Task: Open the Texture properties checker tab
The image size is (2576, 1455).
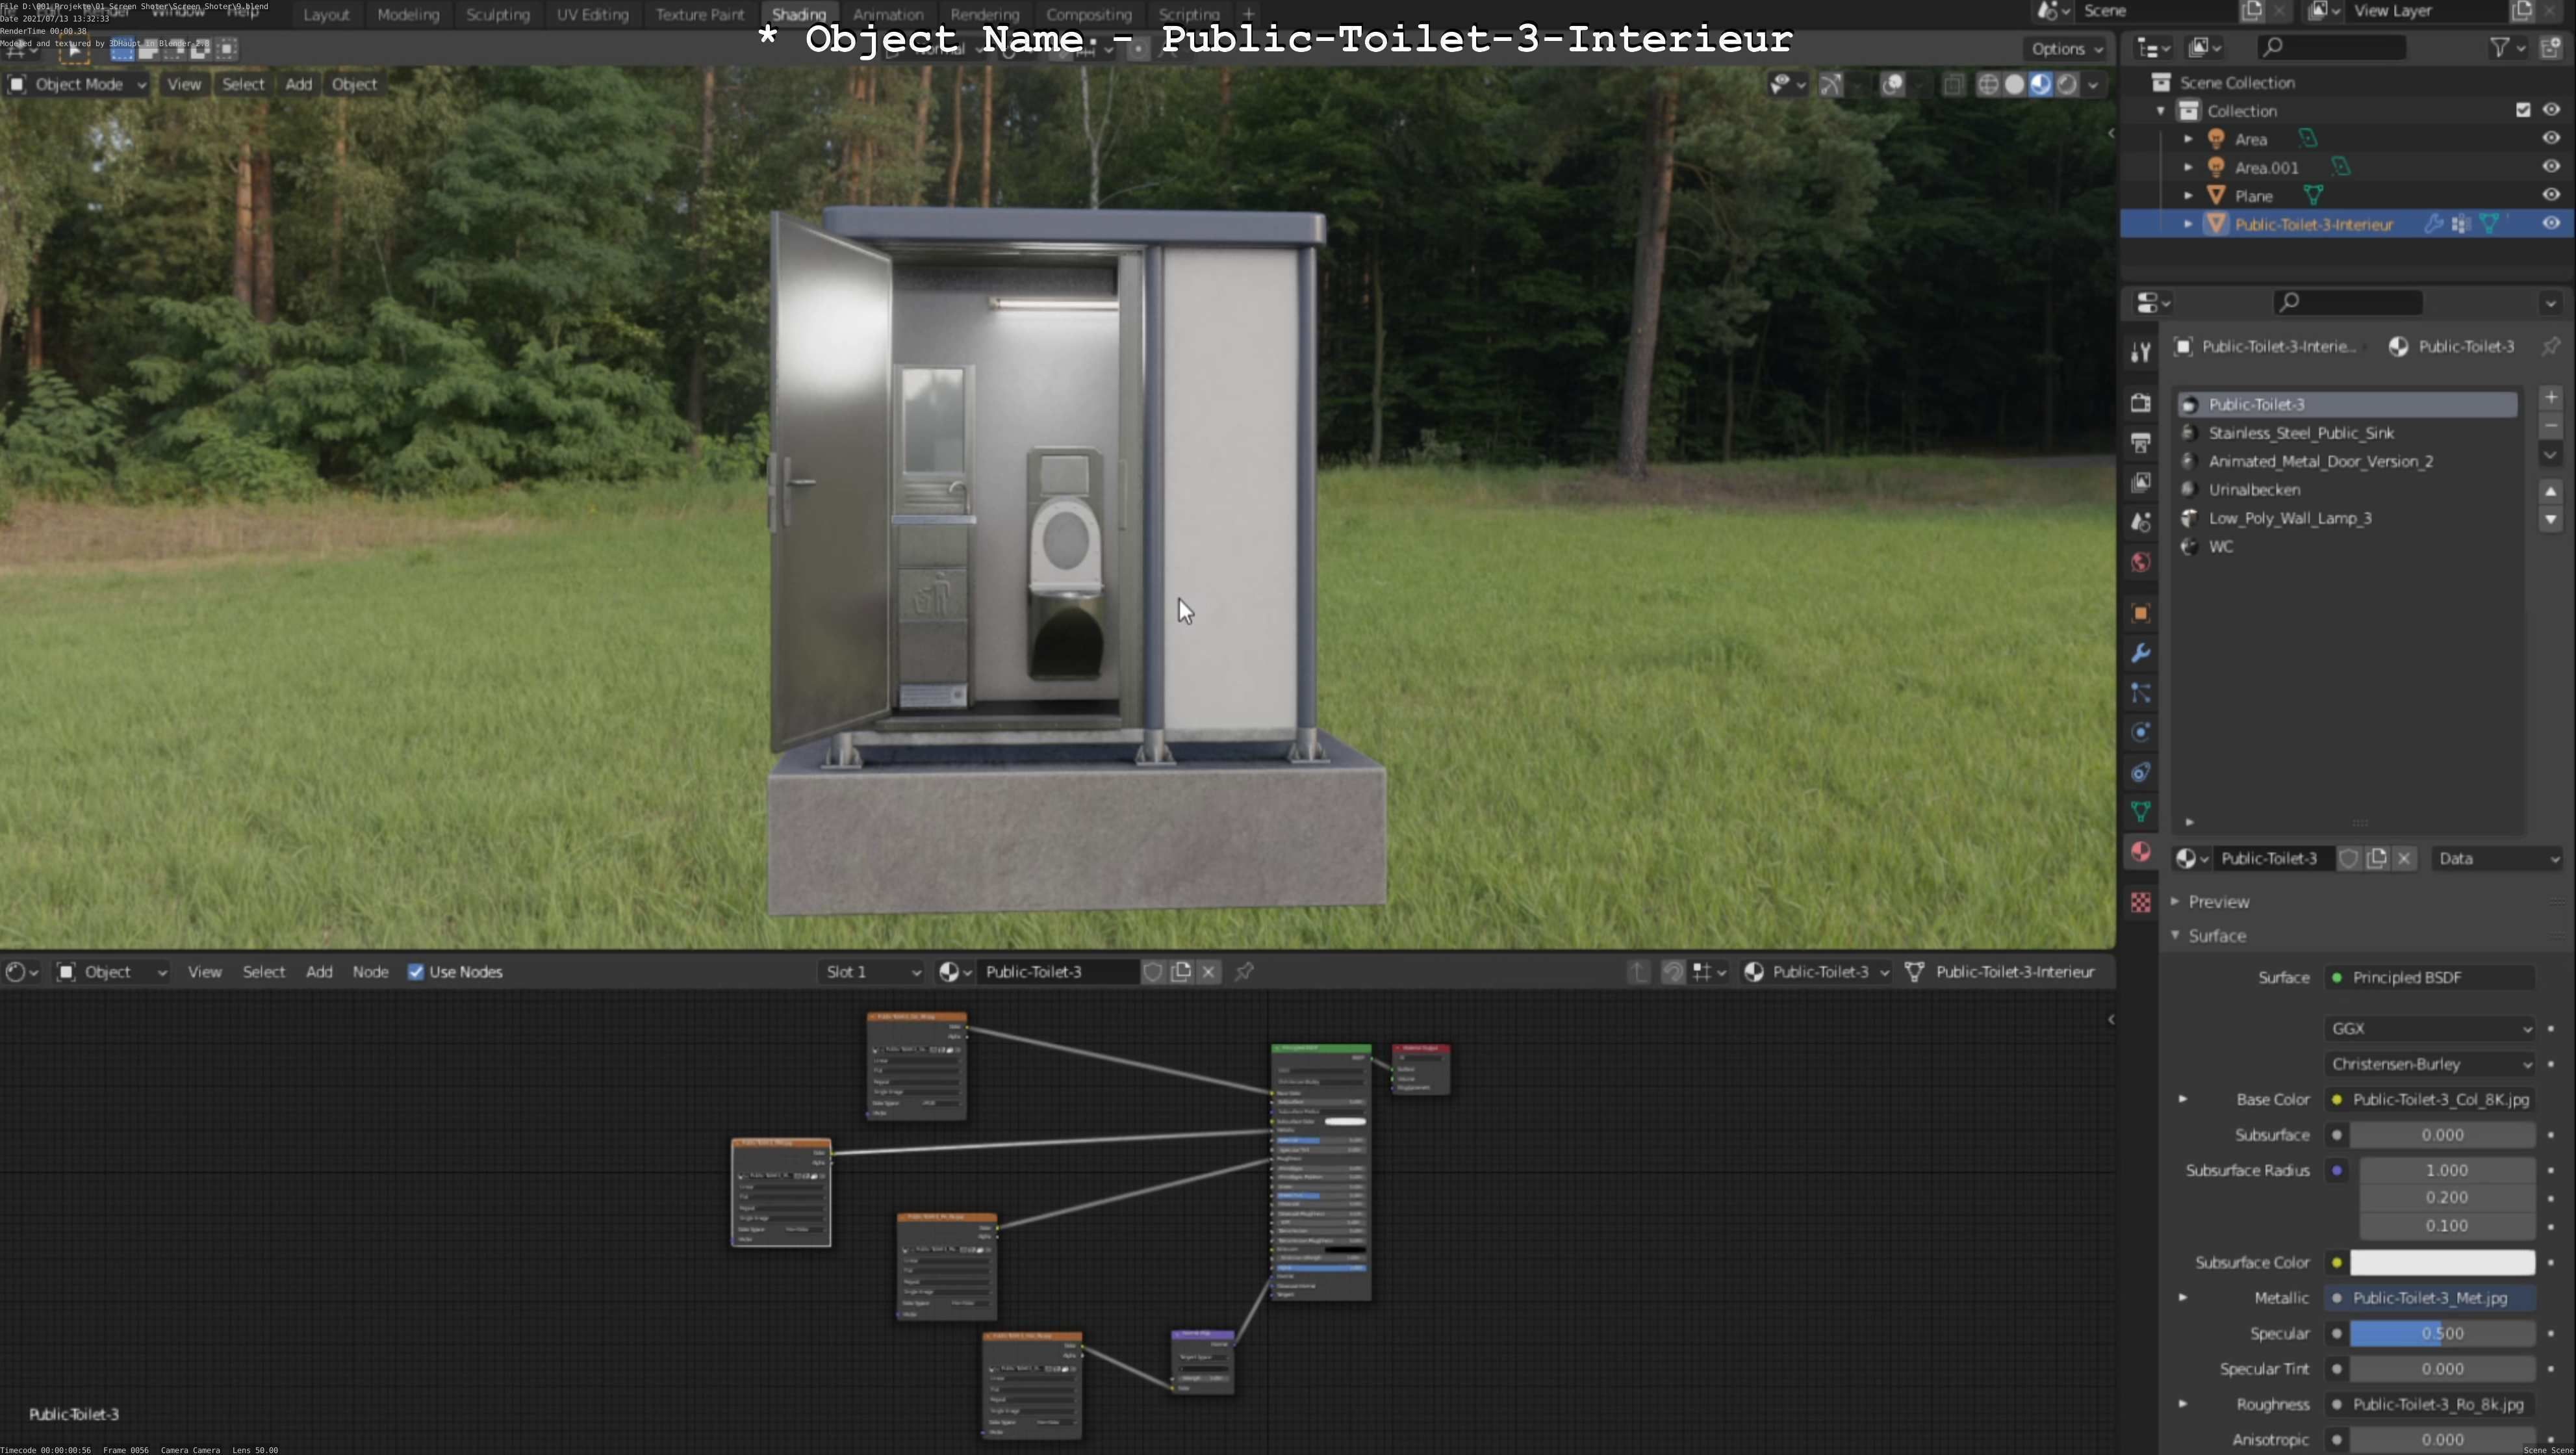Action: (2140, 902)
